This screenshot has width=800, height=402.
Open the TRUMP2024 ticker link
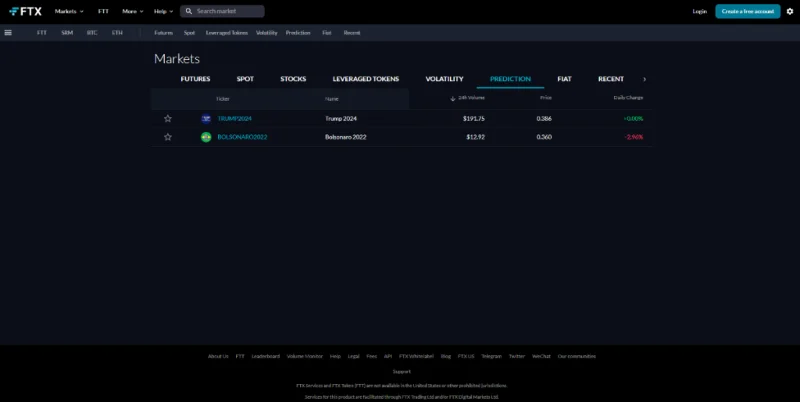[235, 118]
